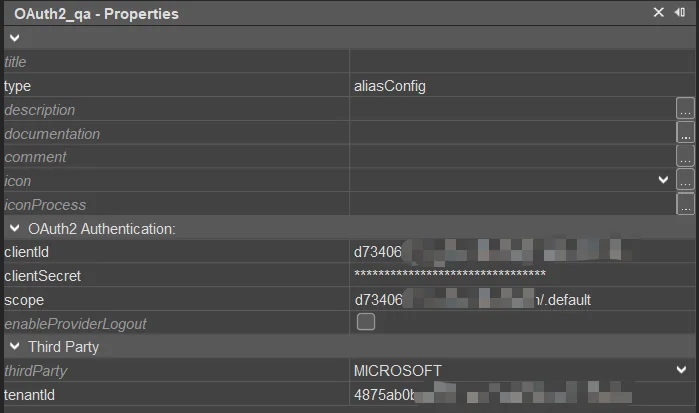Open the ellipsis editor for documentation

point(685,132)
